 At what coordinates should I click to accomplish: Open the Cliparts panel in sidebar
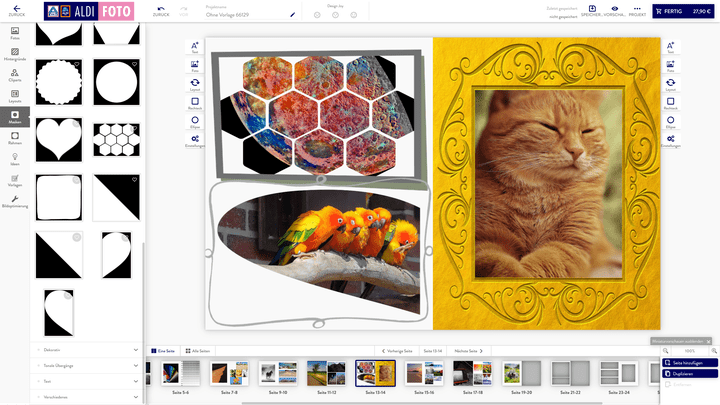[15, 76]
